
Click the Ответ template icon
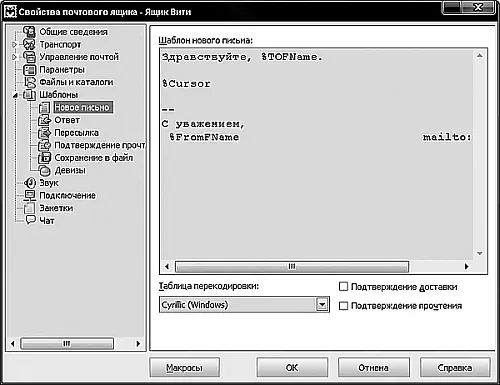(x=44, y=120)
